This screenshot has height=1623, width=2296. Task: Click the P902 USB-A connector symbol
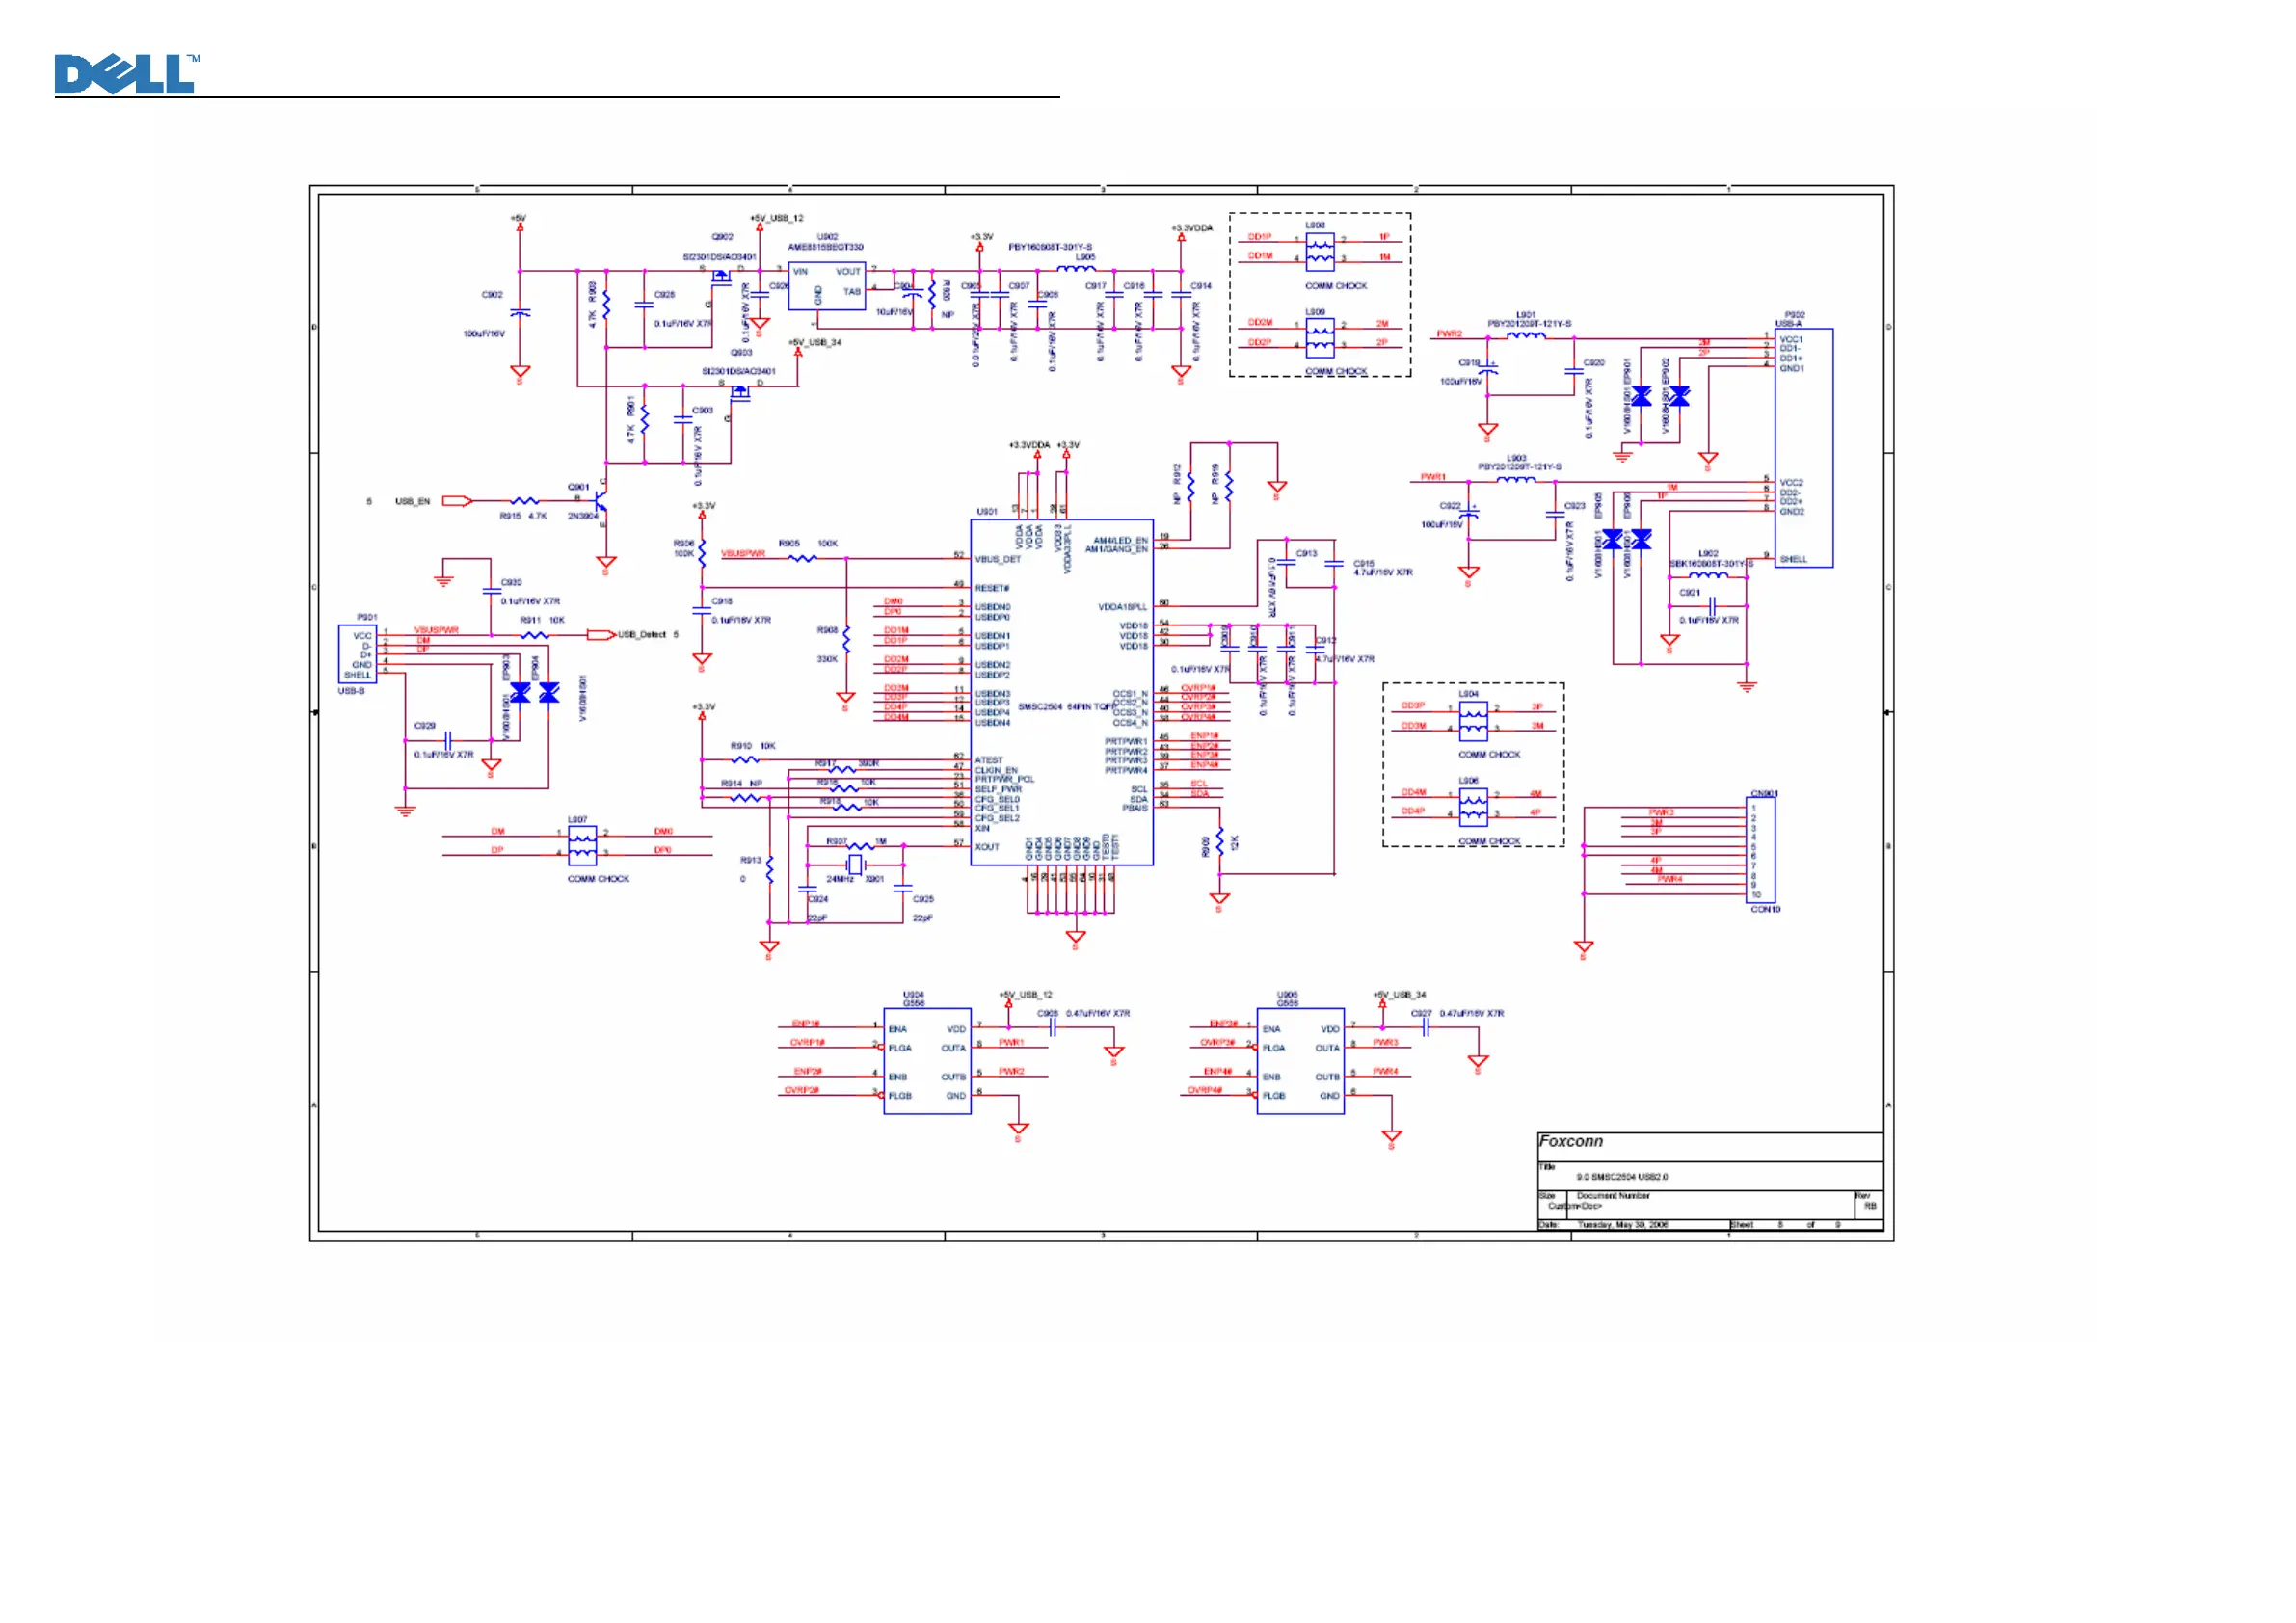coord(1803,447)
